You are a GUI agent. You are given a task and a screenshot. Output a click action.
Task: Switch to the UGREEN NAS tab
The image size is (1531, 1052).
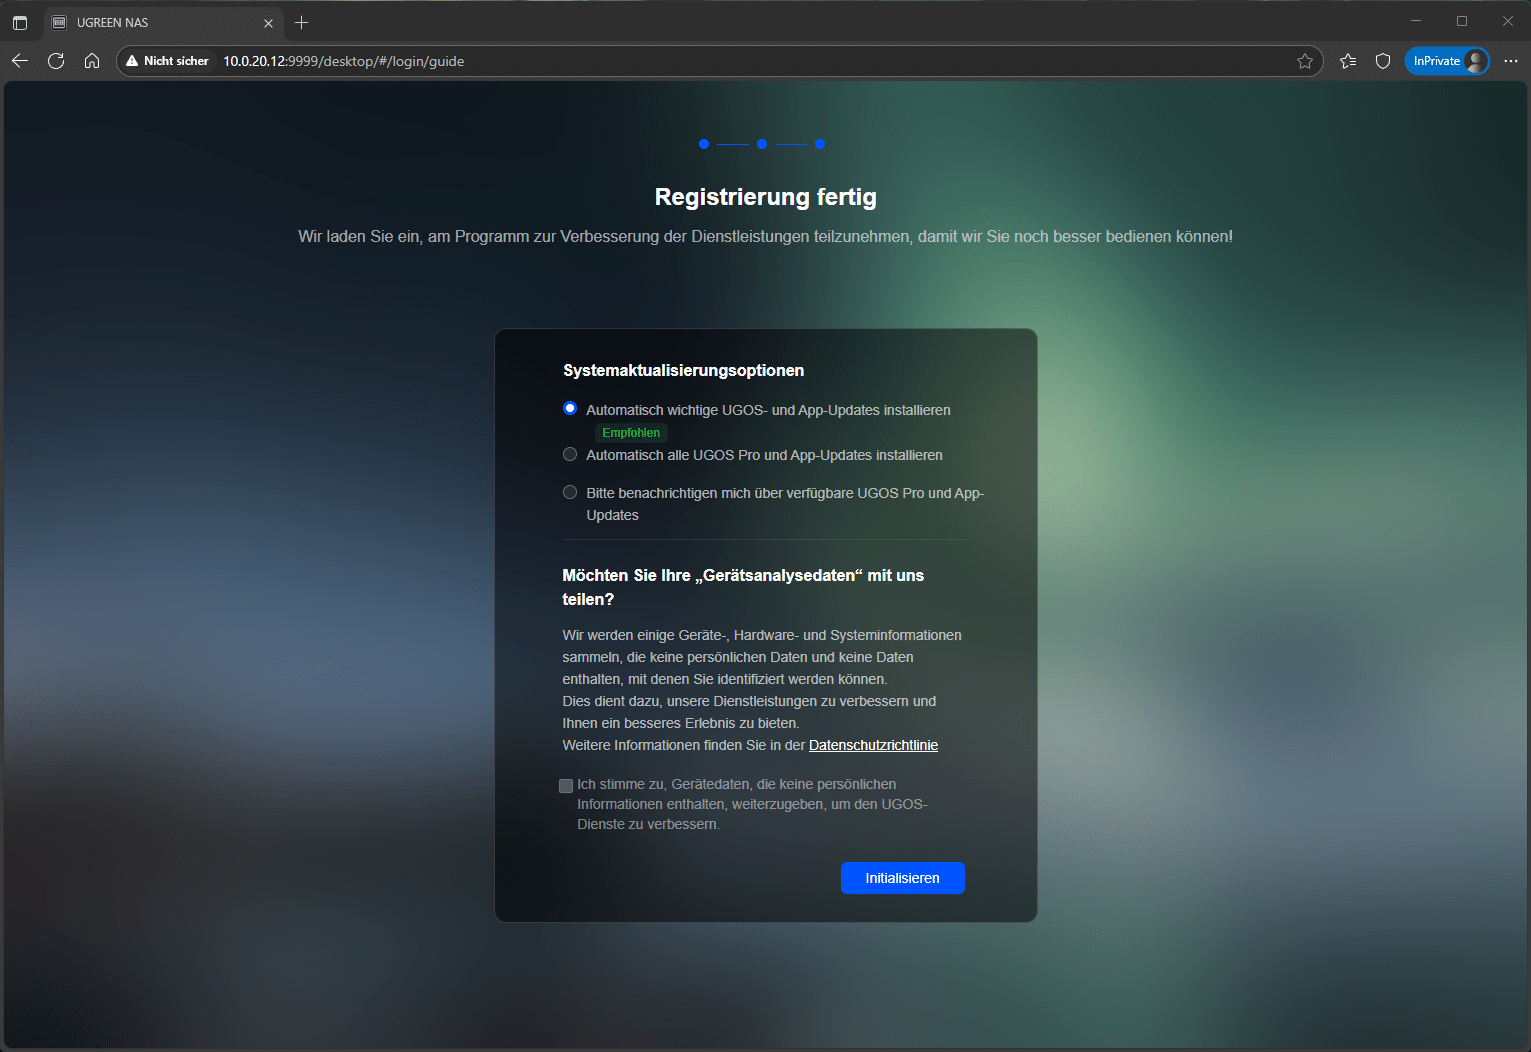coord(150,22)
